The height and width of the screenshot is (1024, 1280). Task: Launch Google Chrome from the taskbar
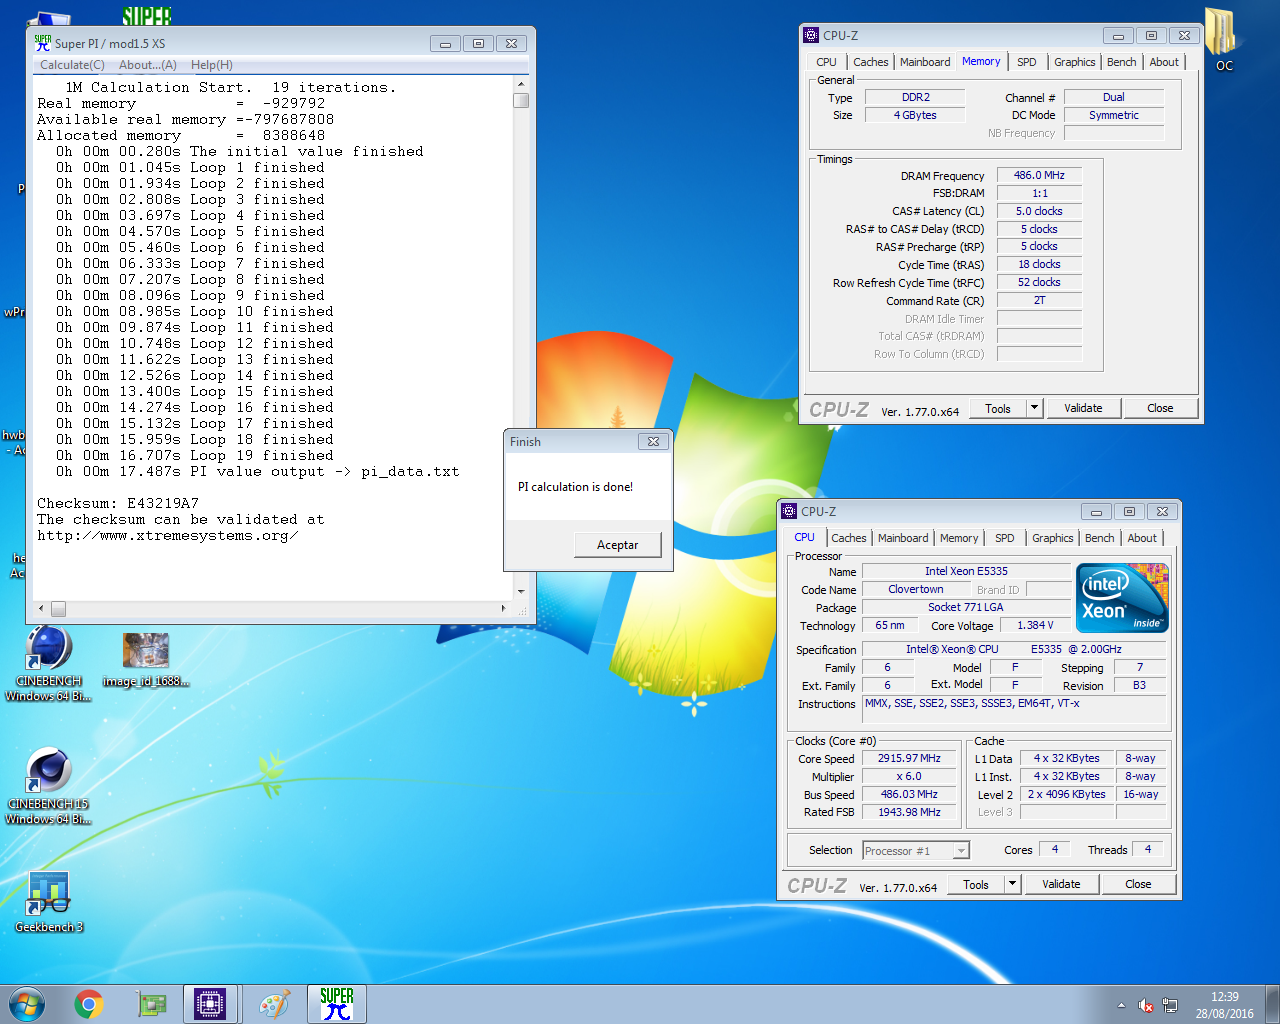[89, 1004]
